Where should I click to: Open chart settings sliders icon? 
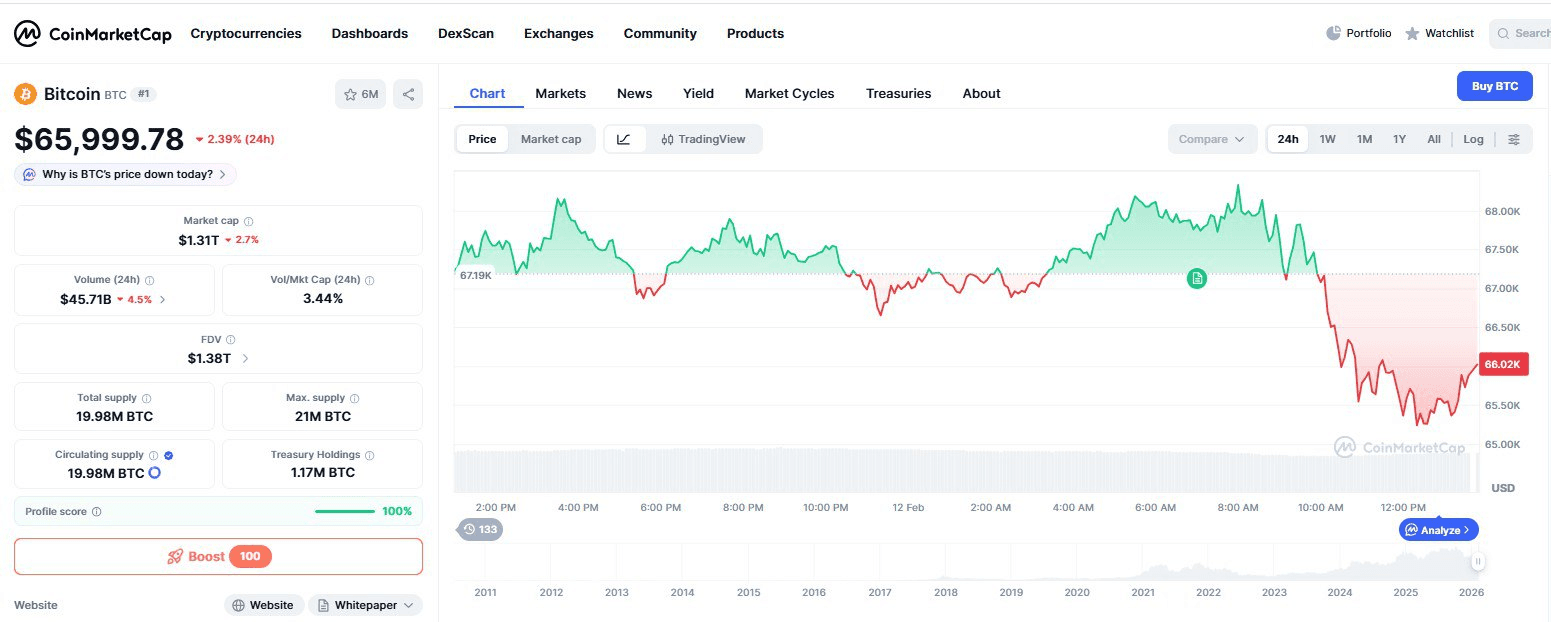tap(1514, 139)
